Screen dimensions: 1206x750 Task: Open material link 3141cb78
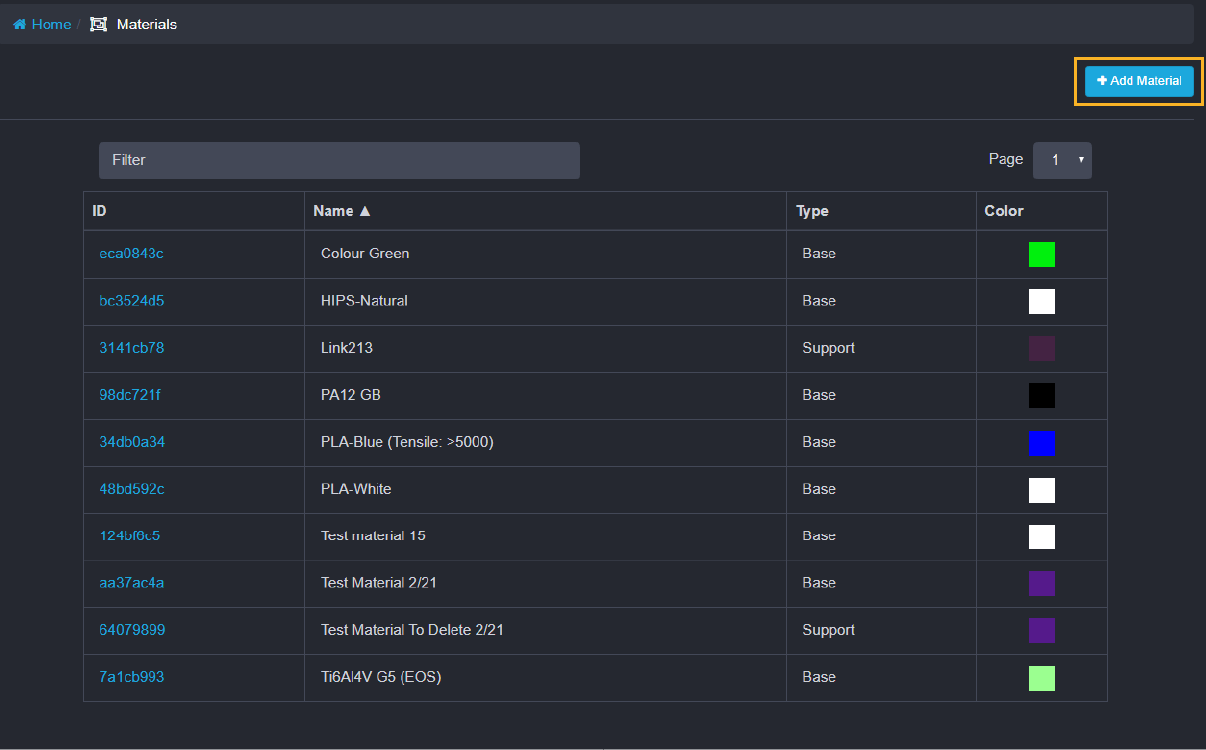[131, 348]
